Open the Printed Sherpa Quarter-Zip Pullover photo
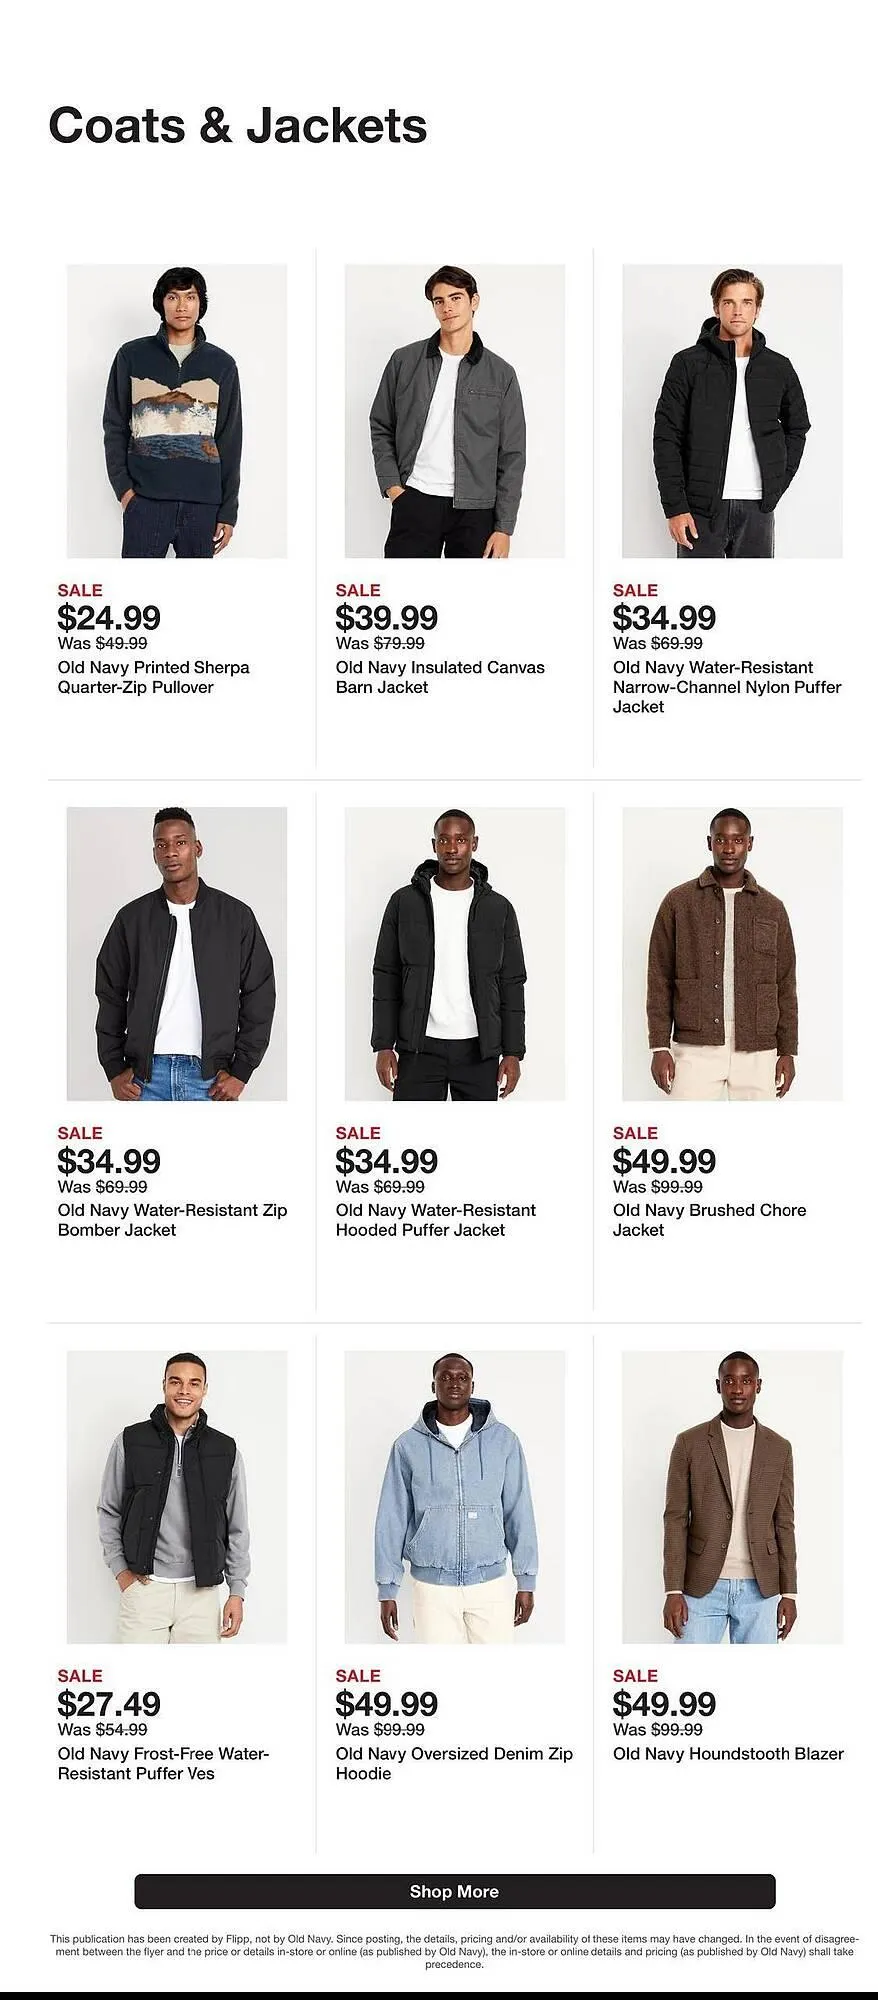Image resolution: width=878 pixels, height=2000 pixels. coord(177,411)
